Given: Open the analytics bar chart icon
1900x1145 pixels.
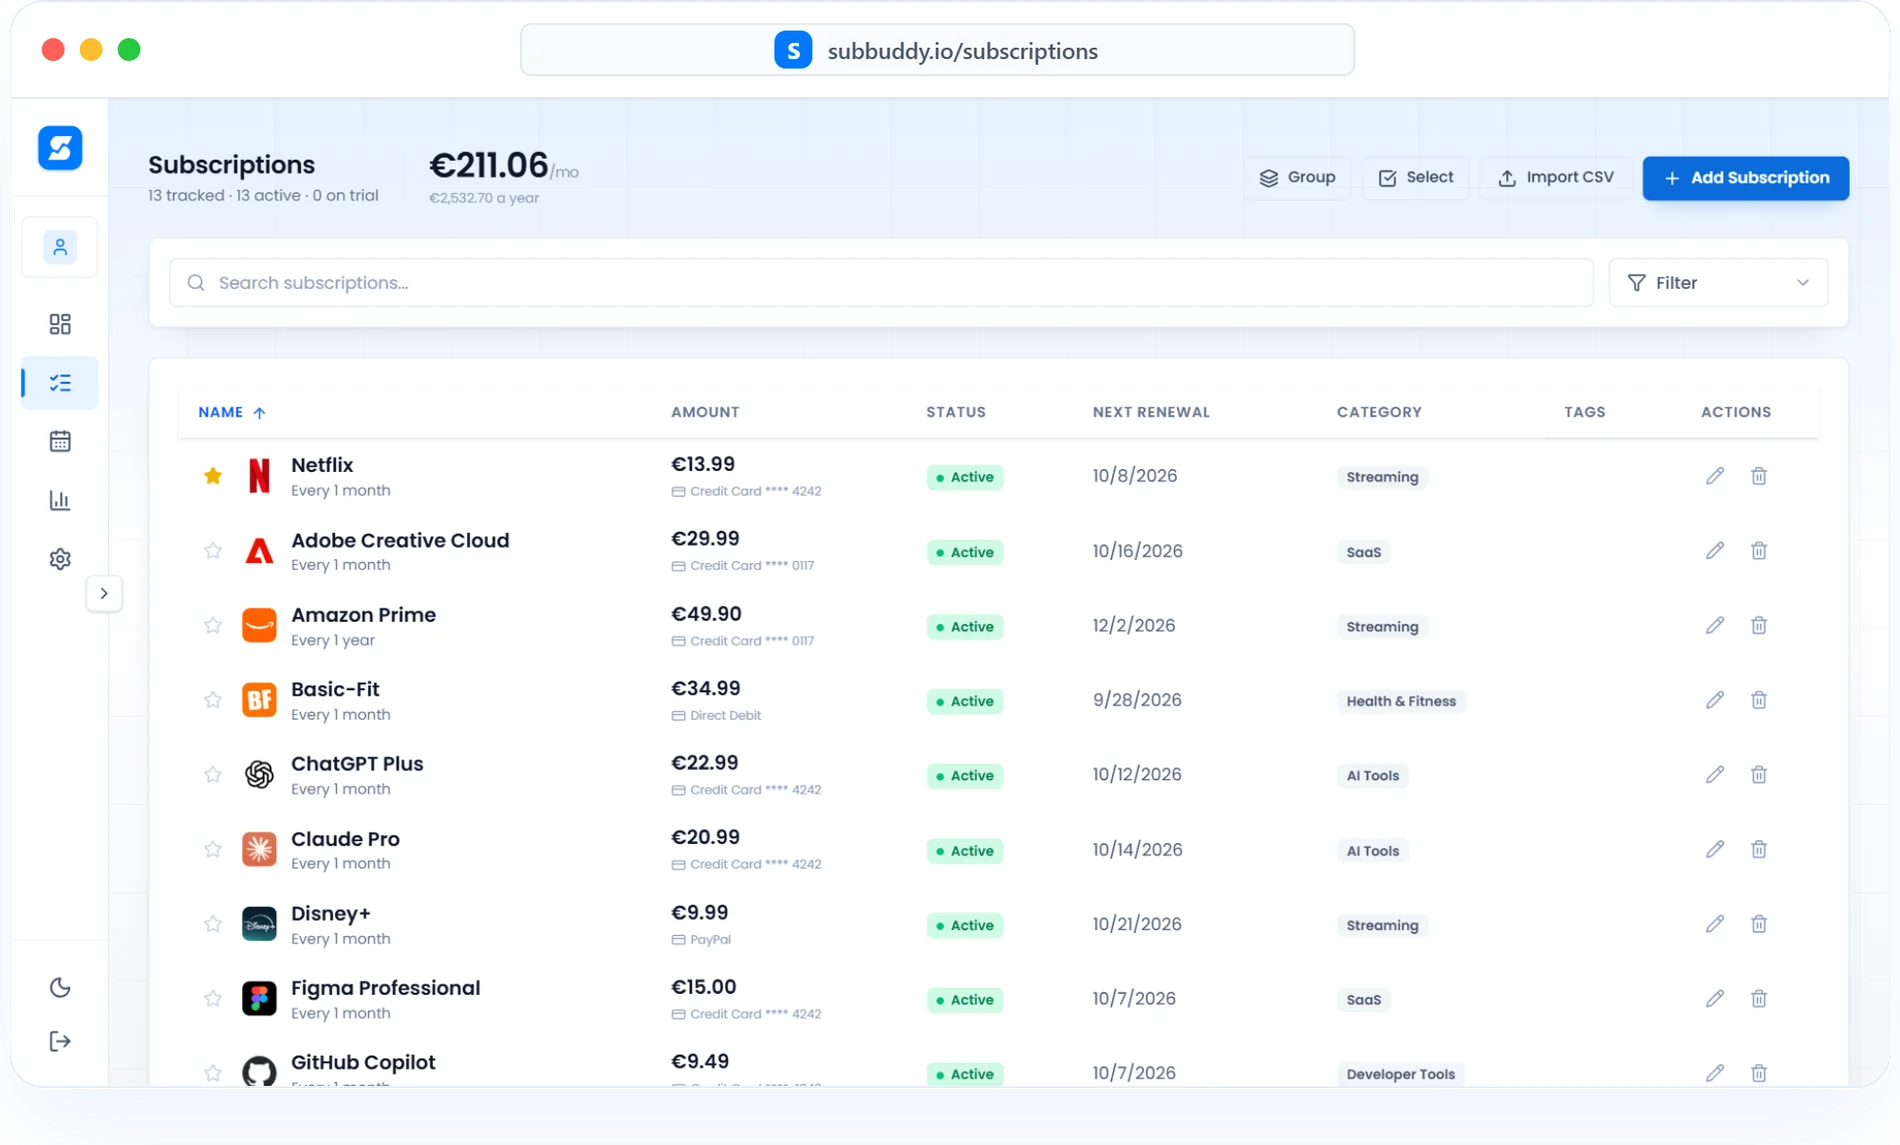Looking at the screenshot, I should click(x=60, y=500).
